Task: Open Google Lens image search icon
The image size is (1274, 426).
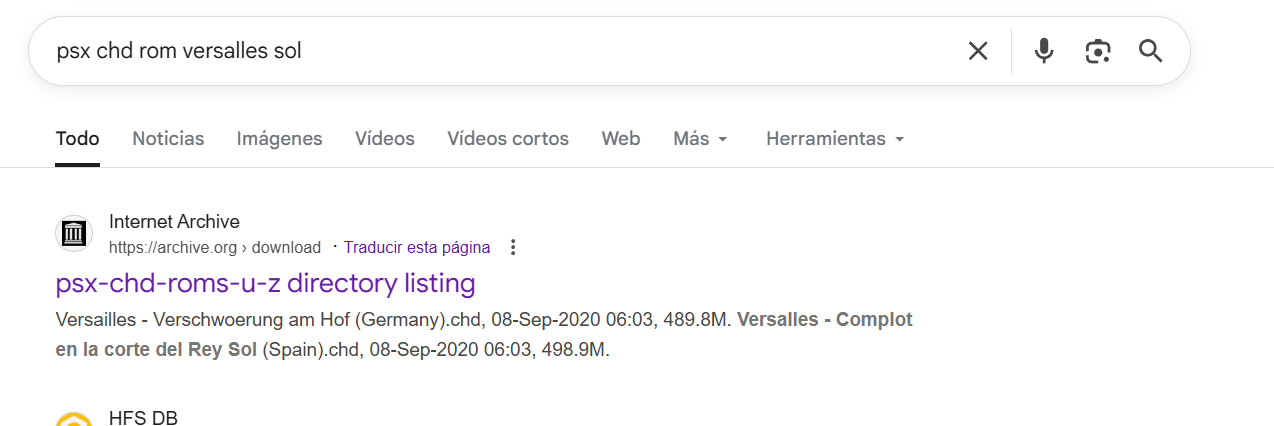Action: coord(1098,51)
